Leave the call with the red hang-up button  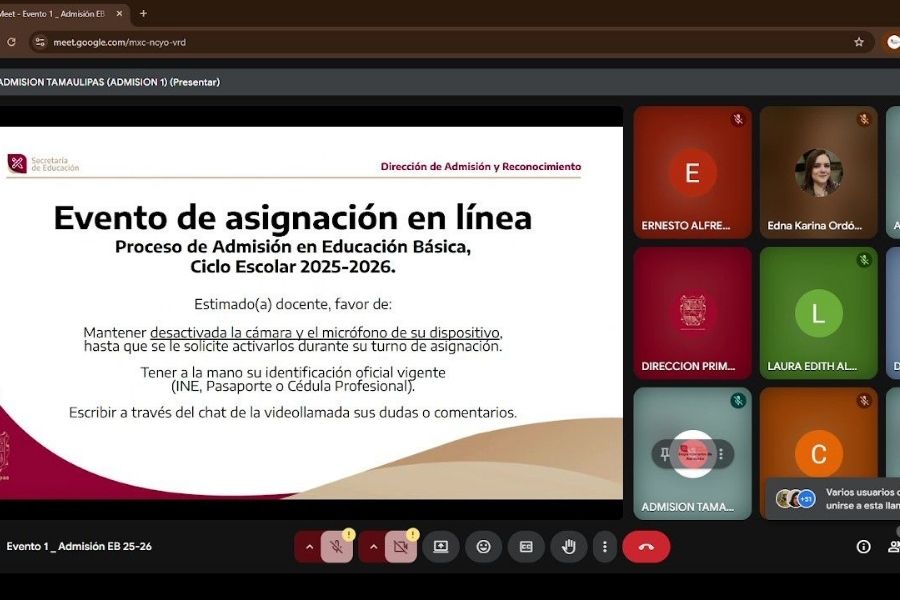coord(646,547)
